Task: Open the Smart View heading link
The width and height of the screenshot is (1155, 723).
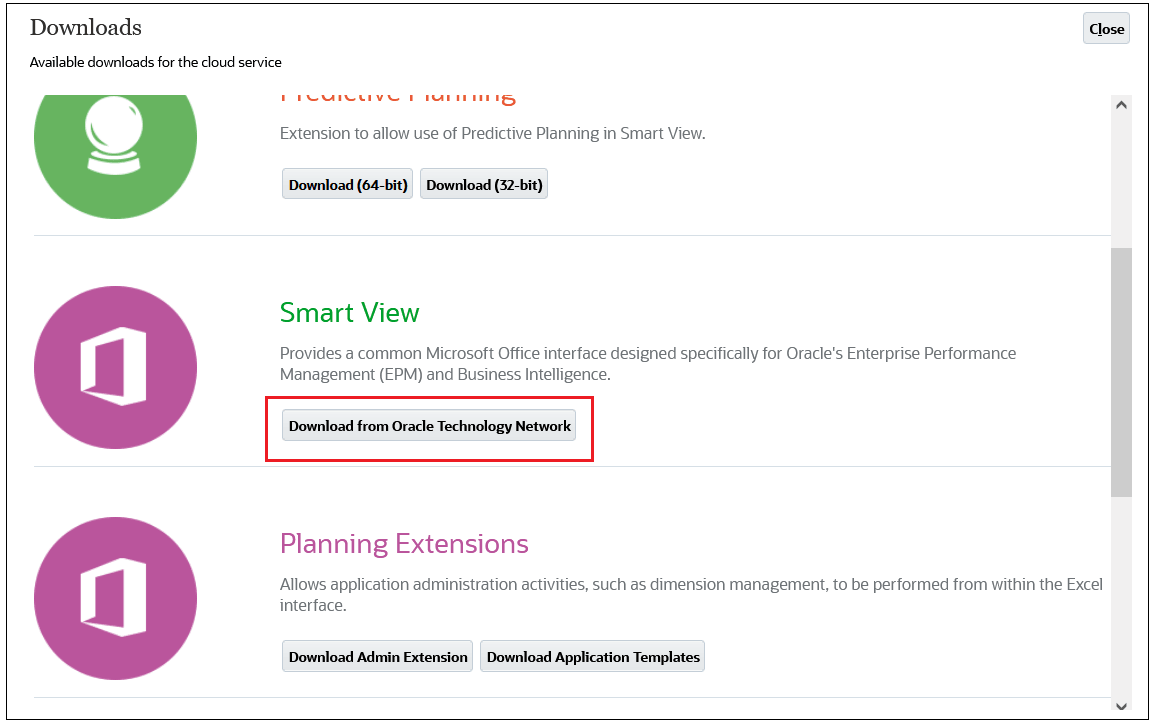Action: click(349, 313)
